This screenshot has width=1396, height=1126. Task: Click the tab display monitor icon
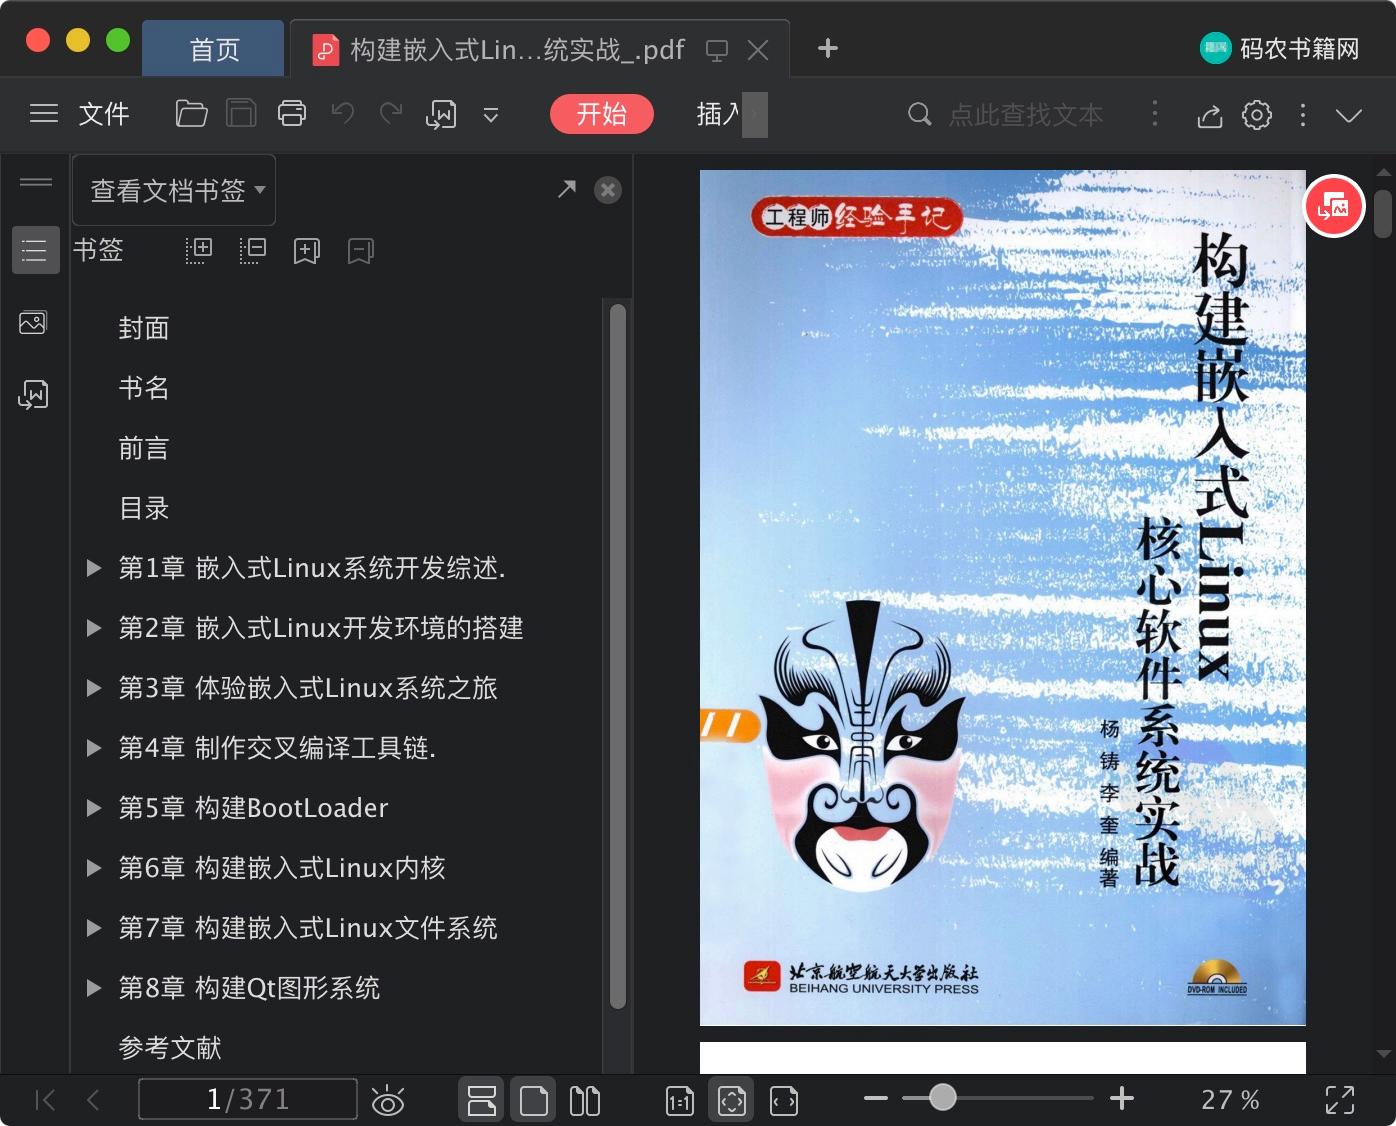click(717, 50)
